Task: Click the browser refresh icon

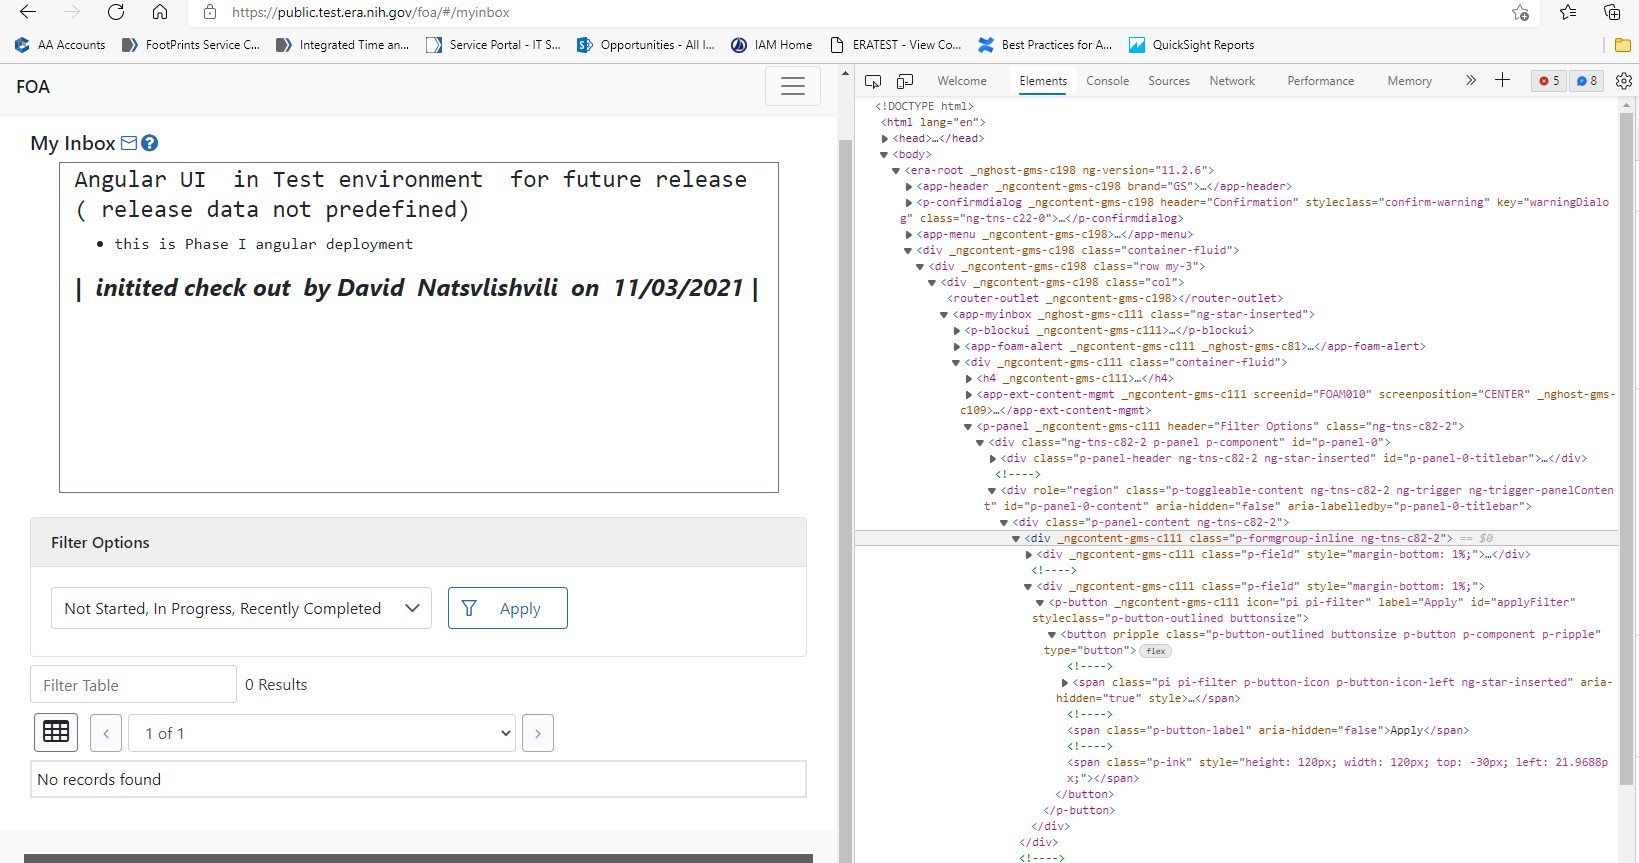Action: [116, 12]
